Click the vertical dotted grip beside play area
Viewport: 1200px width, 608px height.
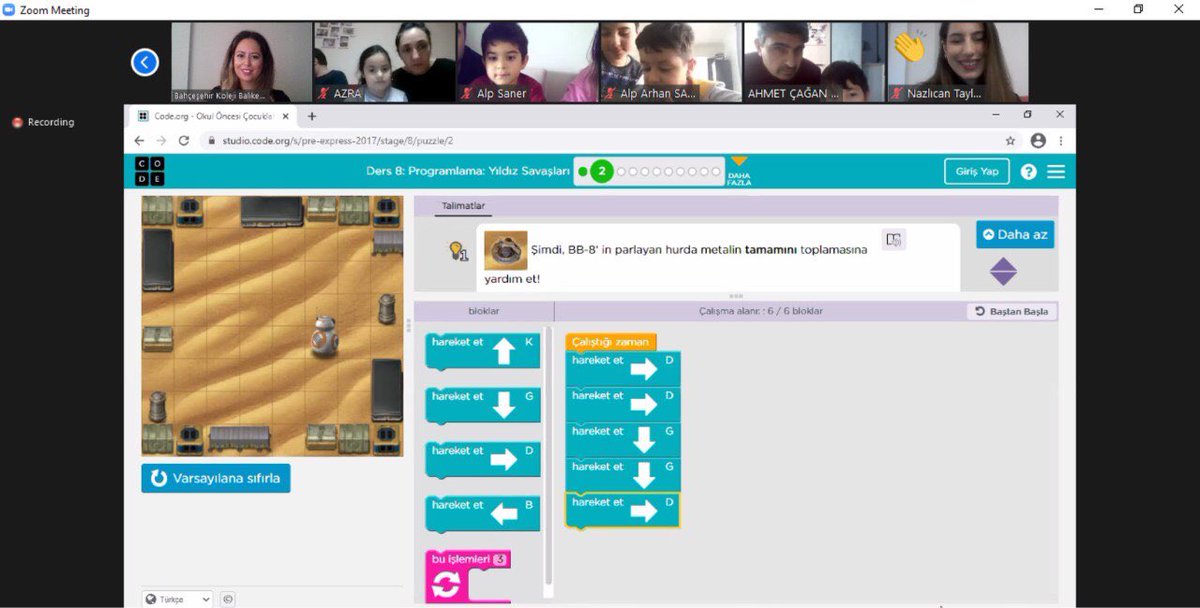(408, 326)
